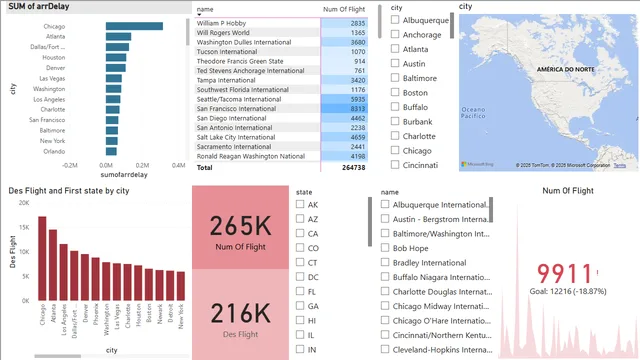This screenshot has width=640, height=360.
Task: Click the Chicago bar in arrDelay chart
Action: [134, 26]
